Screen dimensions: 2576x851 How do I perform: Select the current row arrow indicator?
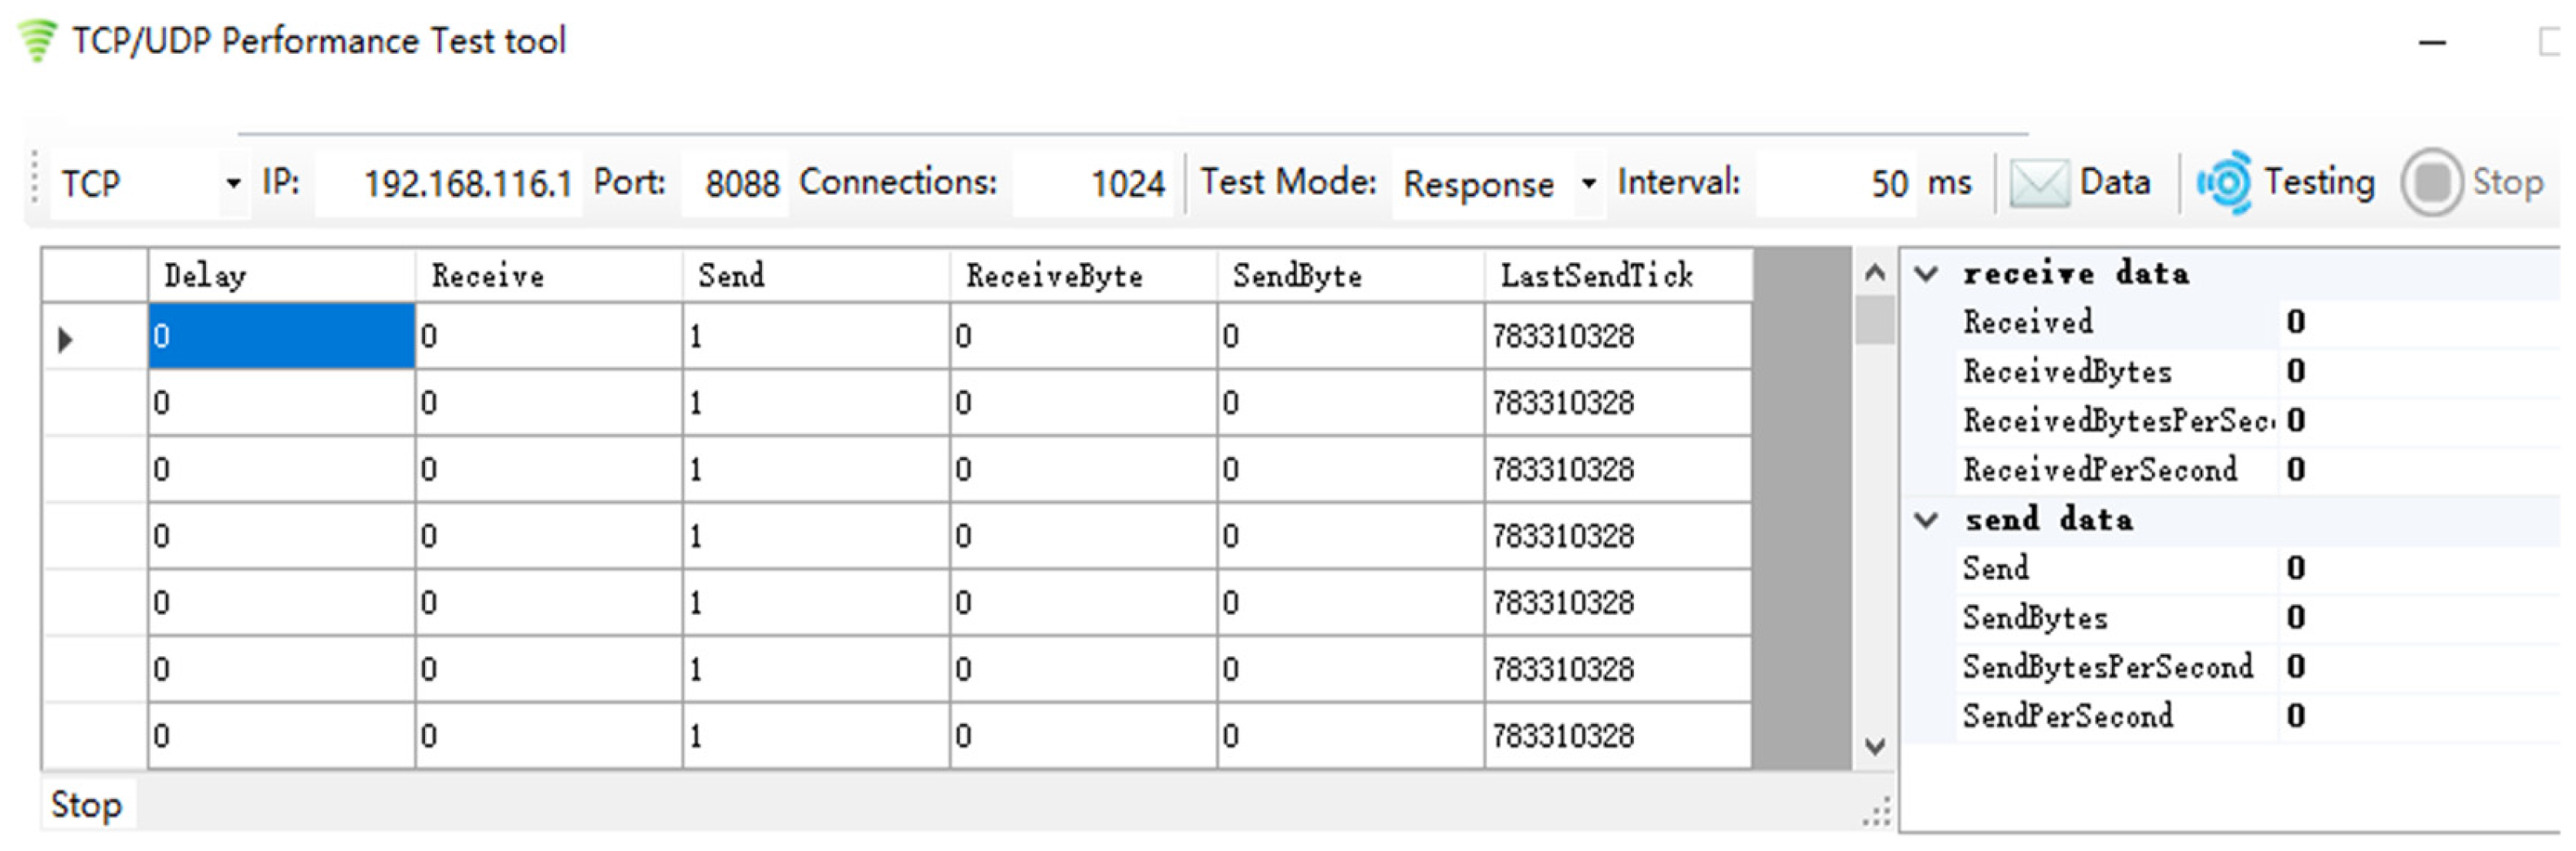pyautogui.click(x=66, y=339)
